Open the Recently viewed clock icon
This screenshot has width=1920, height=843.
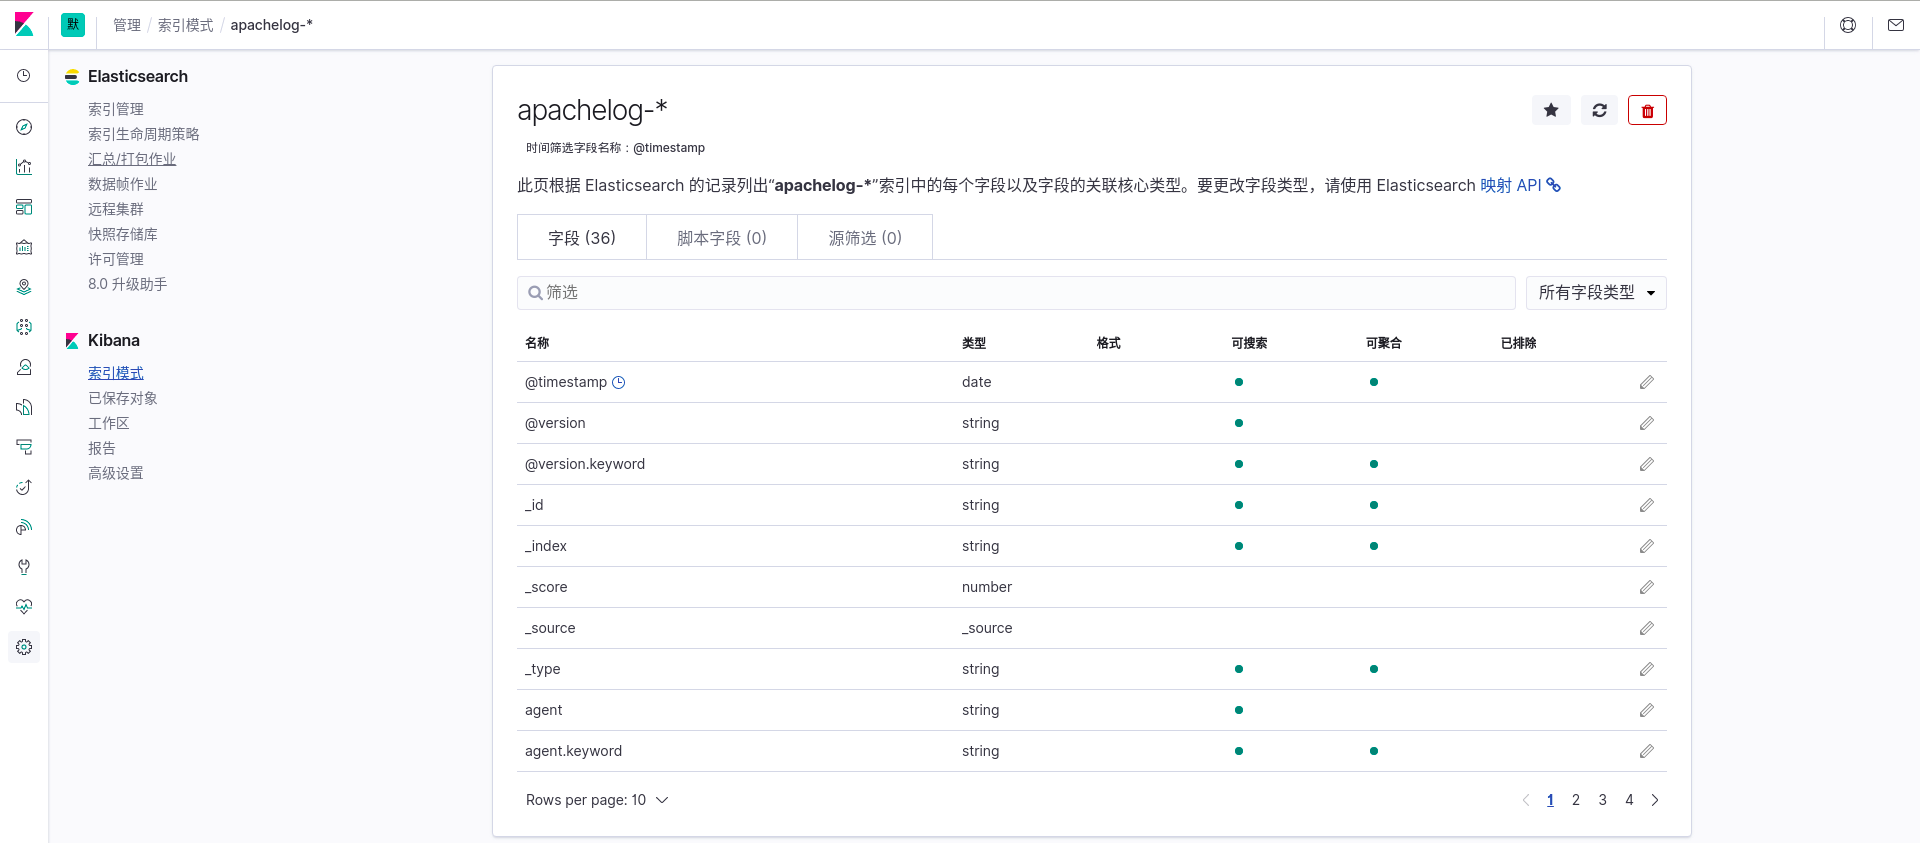coord(24,76)
